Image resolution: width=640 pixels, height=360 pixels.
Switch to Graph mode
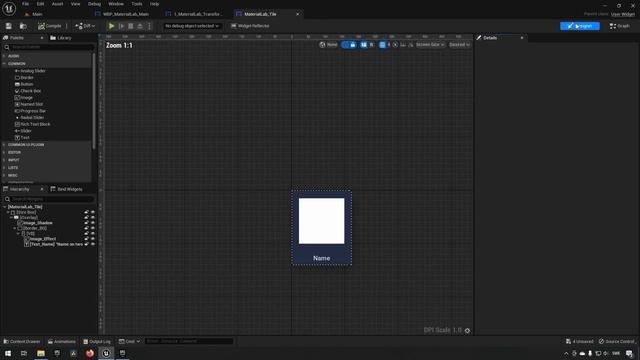[x=620, y=26]
